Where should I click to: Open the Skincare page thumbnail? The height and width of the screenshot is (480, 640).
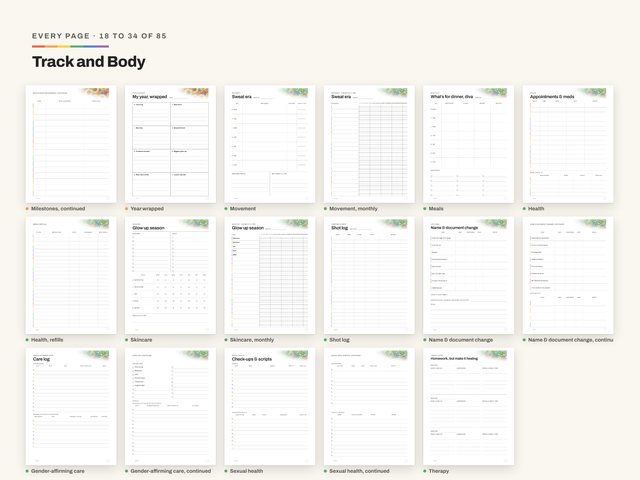pyautogui.click(x=170, y=276)
